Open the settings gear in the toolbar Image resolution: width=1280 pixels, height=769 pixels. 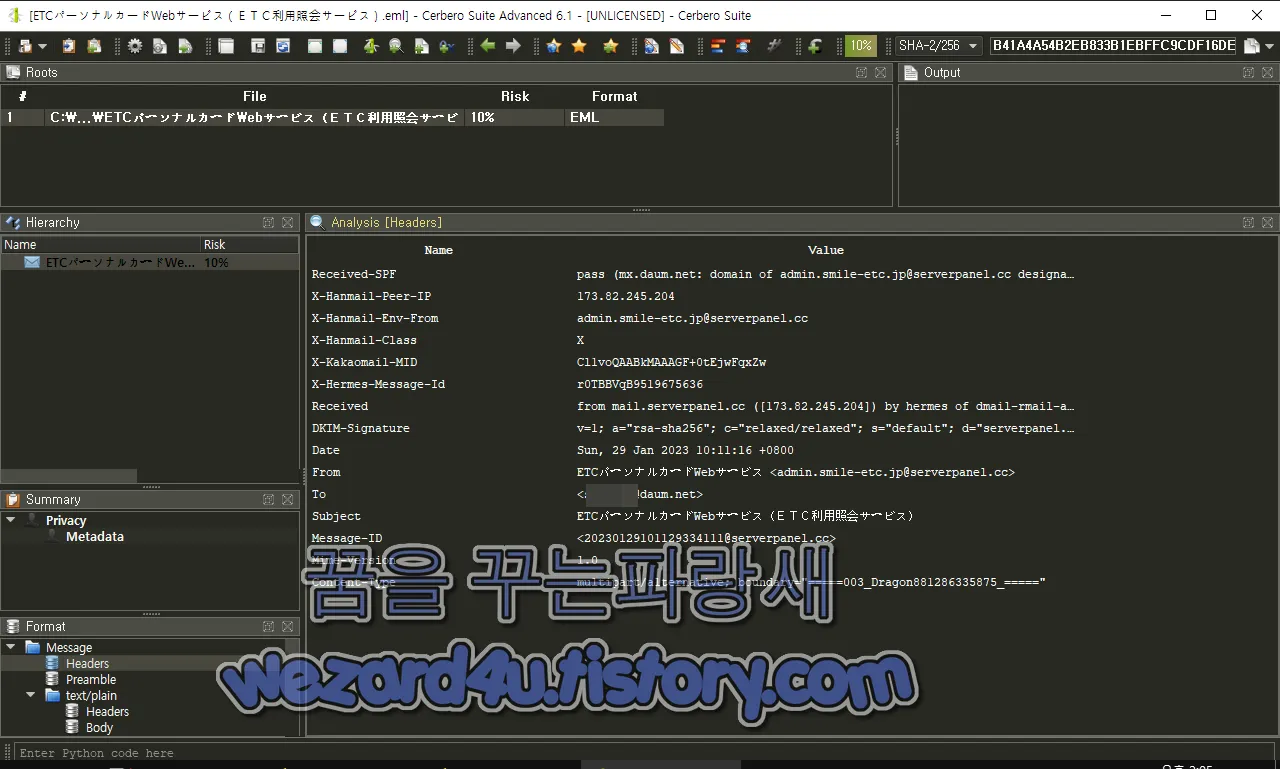click(134, 46)
